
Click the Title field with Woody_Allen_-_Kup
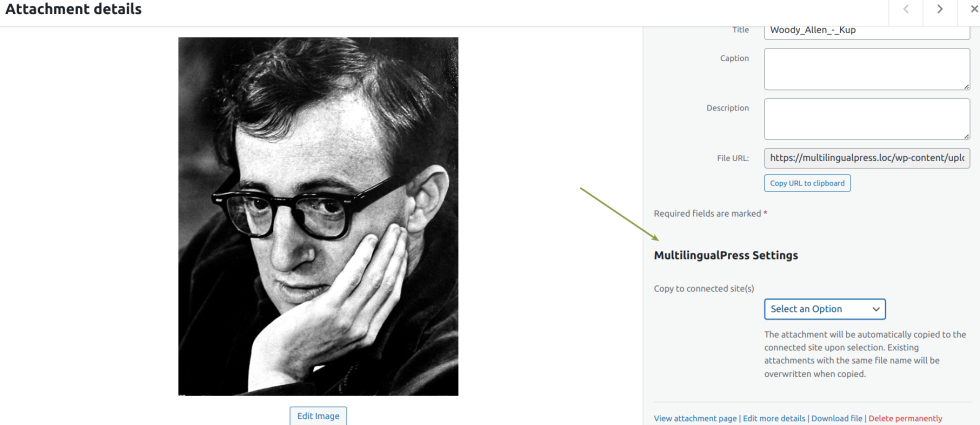(867, 30)
